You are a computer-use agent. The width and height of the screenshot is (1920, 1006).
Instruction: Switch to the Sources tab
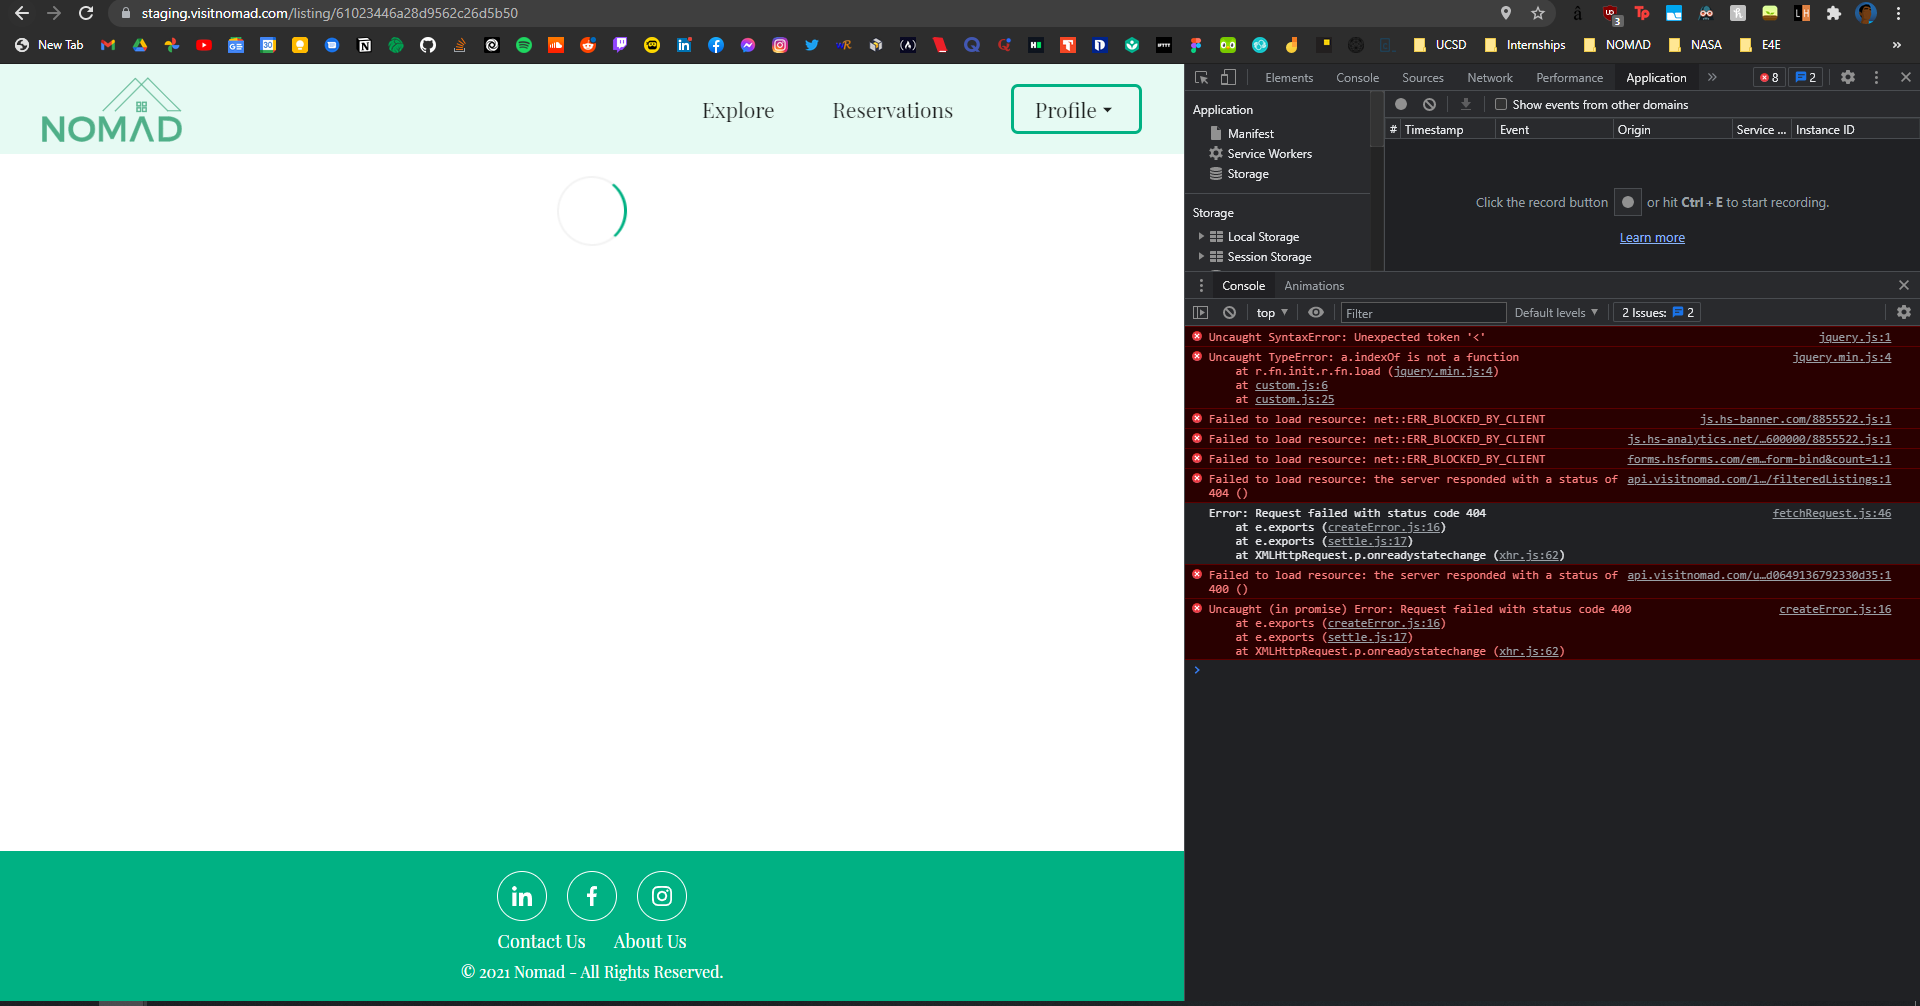(1422, 78)
